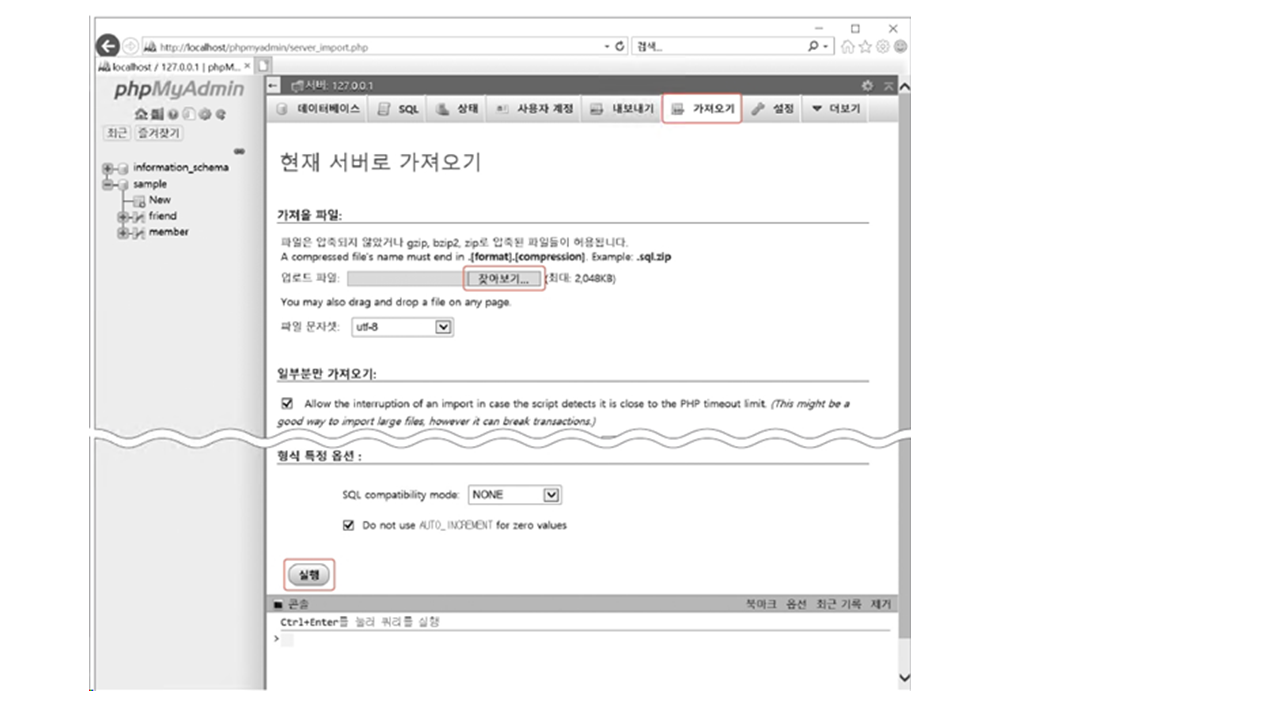This screenshot has height=720, width=1280.
Task: Click the browser favorites star icon
Action: [865, 47]
